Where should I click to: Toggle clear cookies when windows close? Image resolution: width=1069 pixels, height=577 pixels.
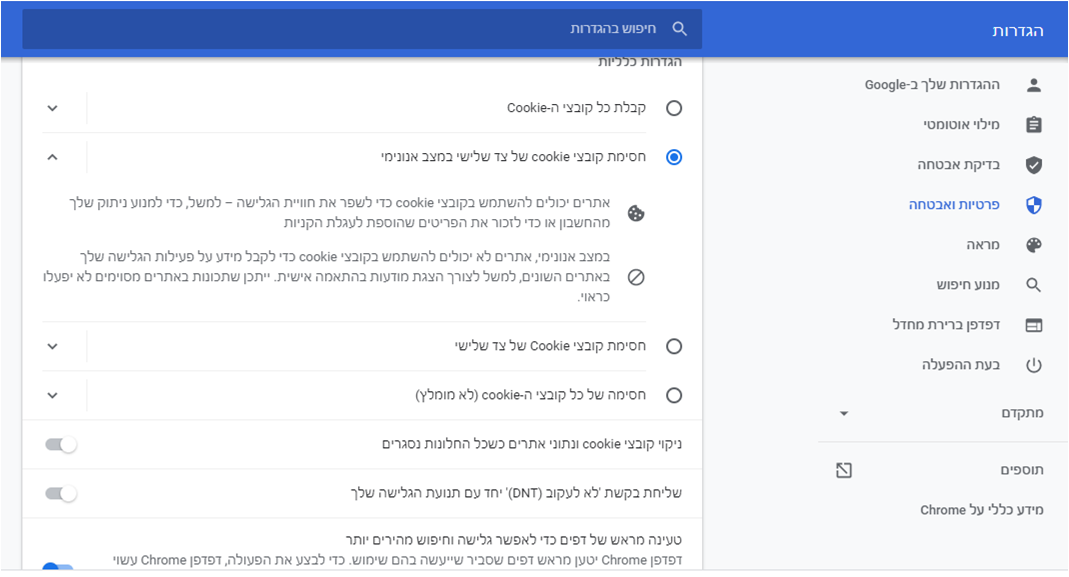(61, 444)
